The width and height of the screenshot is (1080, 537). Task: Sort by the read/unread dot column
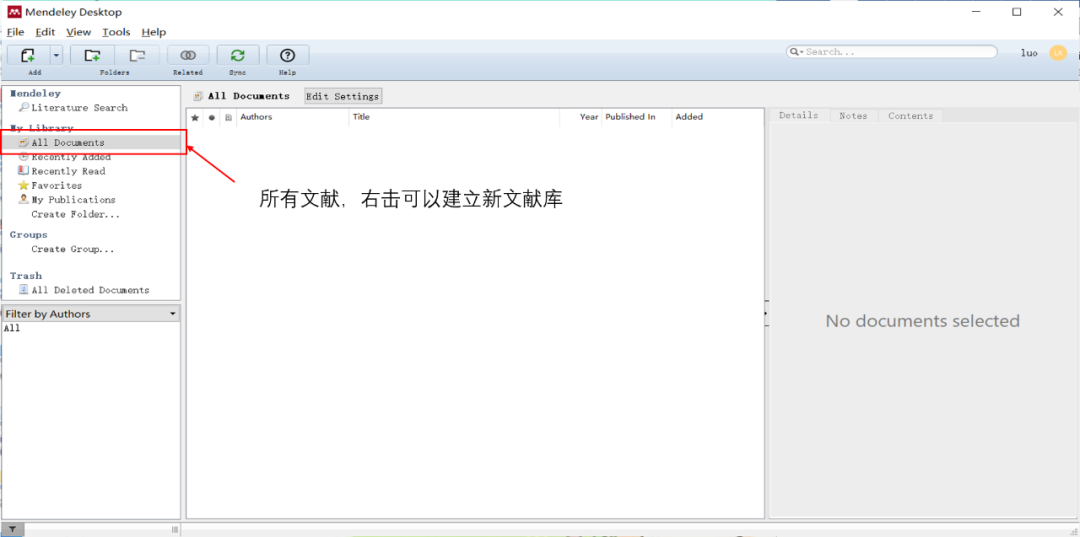pos(211,117)
